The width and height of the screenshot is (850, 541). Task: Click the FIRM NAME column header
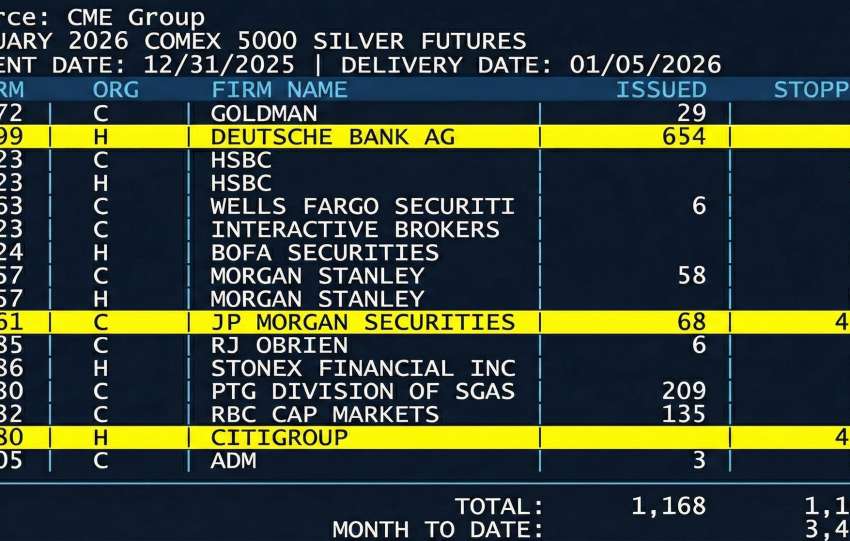[279, 89]
